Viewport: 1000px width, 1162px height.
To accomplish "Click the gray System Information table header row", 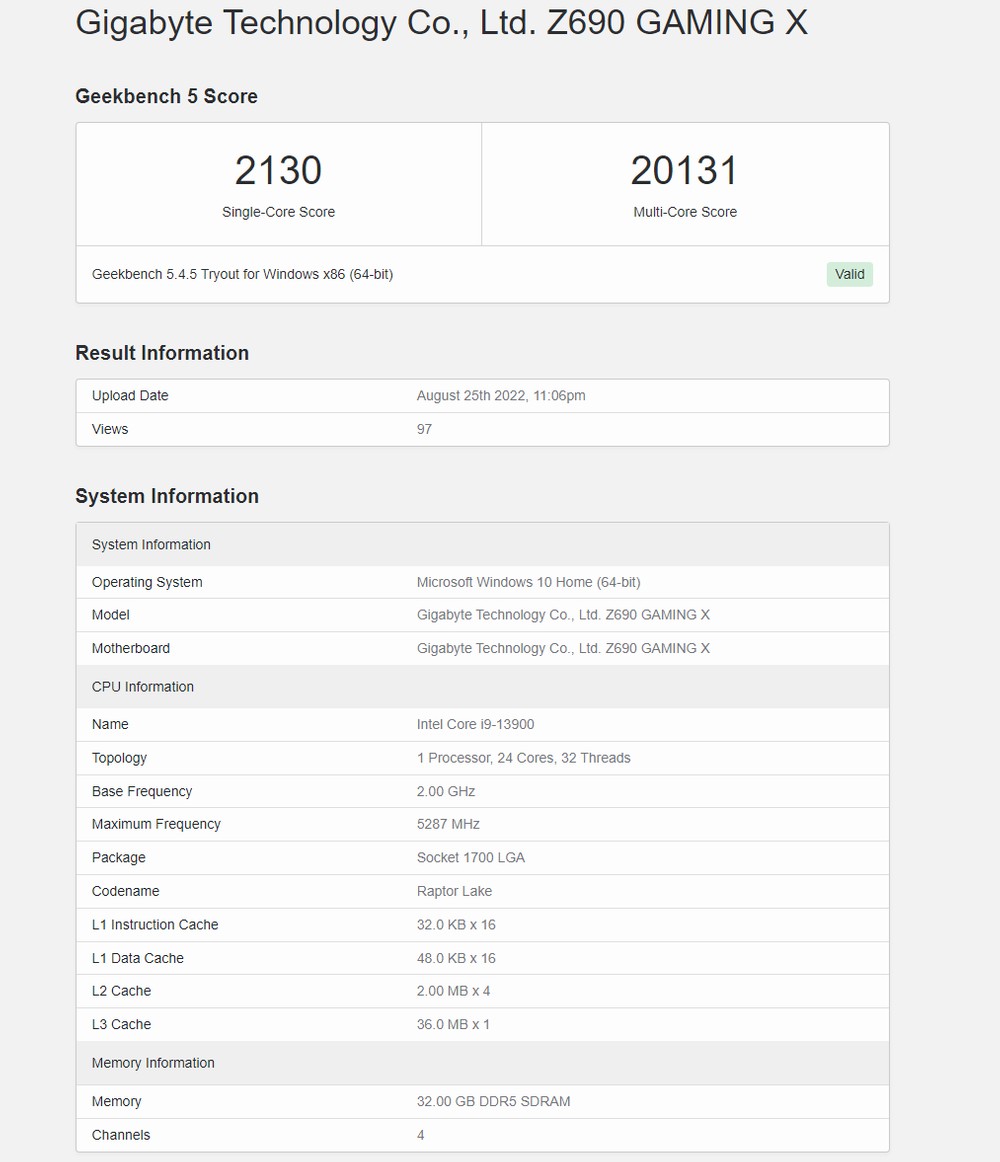I will click(x=483, y=545).
